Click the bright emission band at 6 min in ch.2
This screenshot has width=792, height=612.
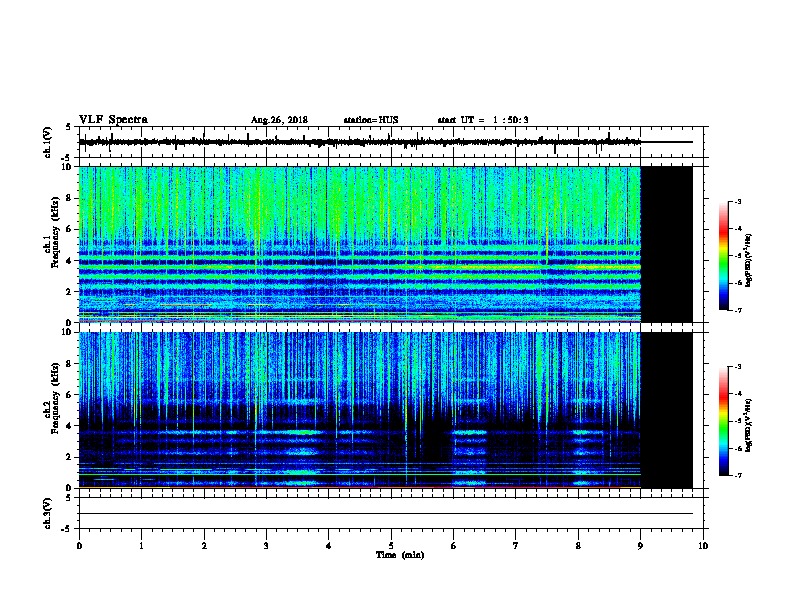pyautogui.click(x=470, y=433)
